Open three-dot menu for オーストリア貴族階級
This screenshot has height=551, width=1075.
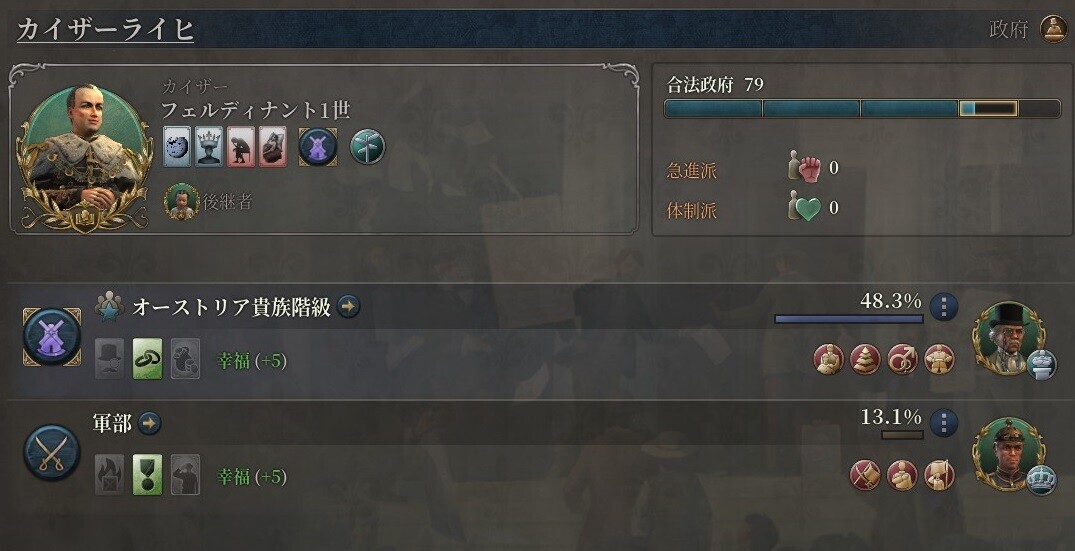[943, 307]
